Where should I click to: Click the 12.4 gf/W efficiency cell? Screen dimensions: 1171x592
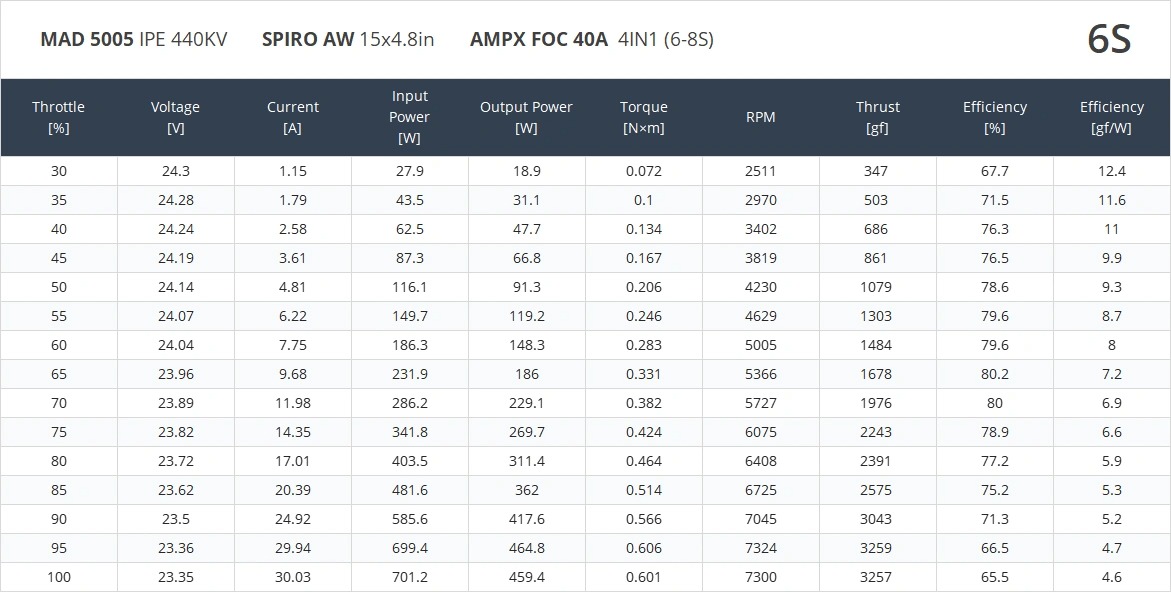1111,171
